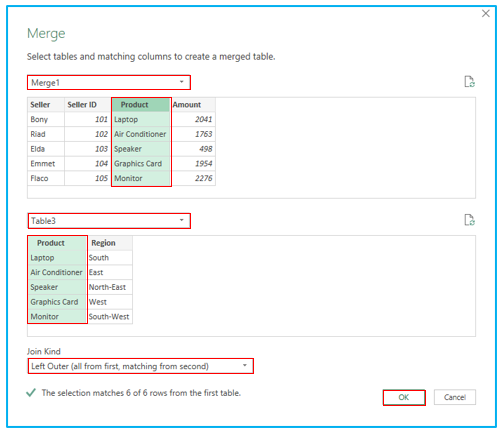This screenshot has height=433, width=503.
Task: Cancel the merge dialog
Action: 455,397
